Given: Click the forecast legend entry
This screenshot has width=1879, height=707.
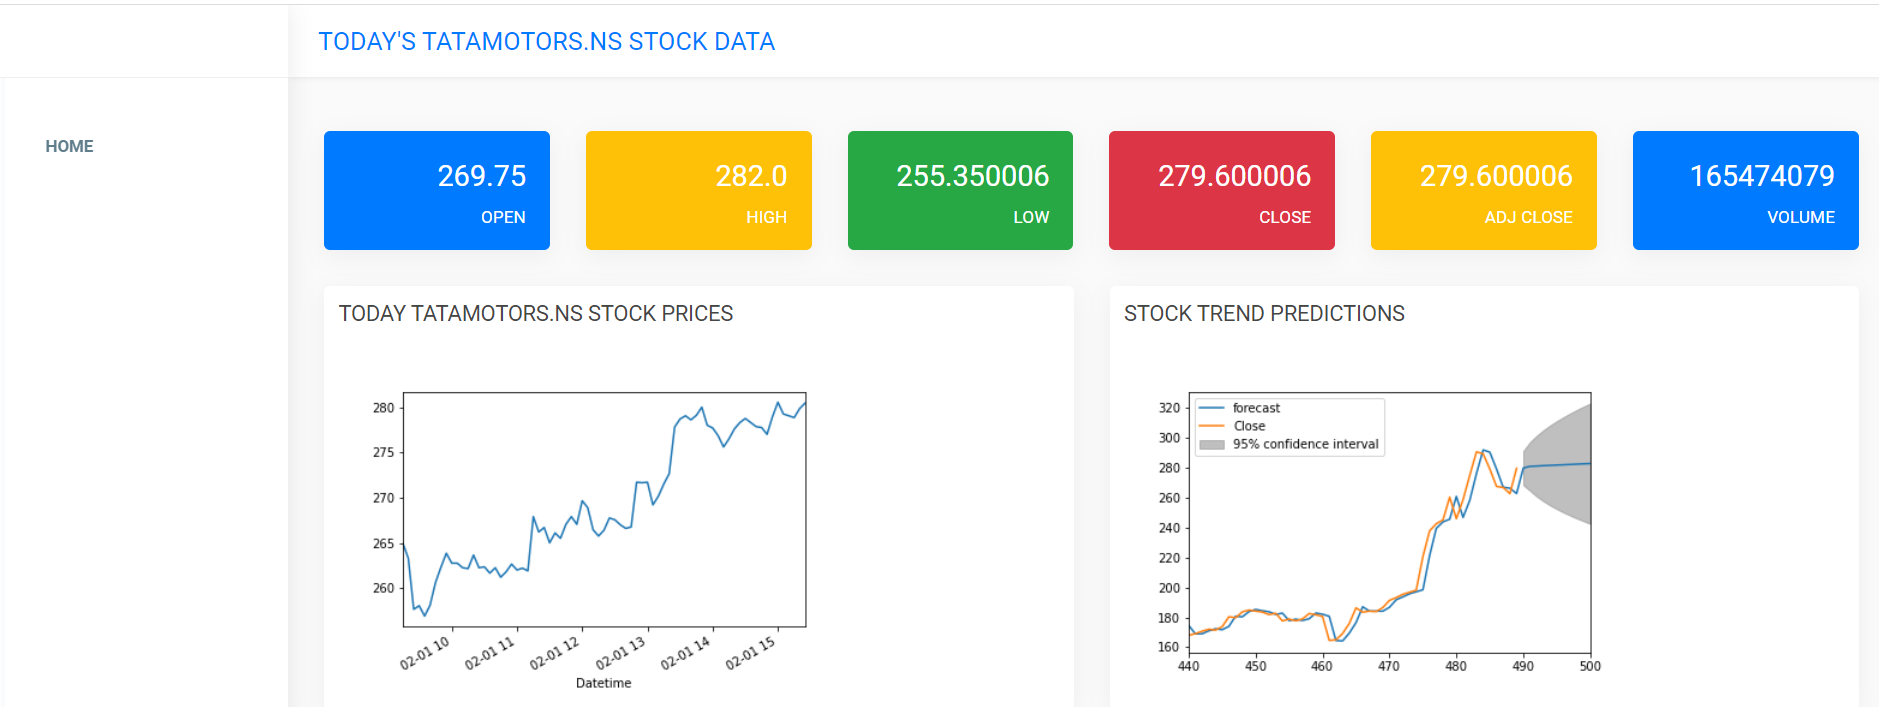Looking at the screenshot, I should point(1240,408).
